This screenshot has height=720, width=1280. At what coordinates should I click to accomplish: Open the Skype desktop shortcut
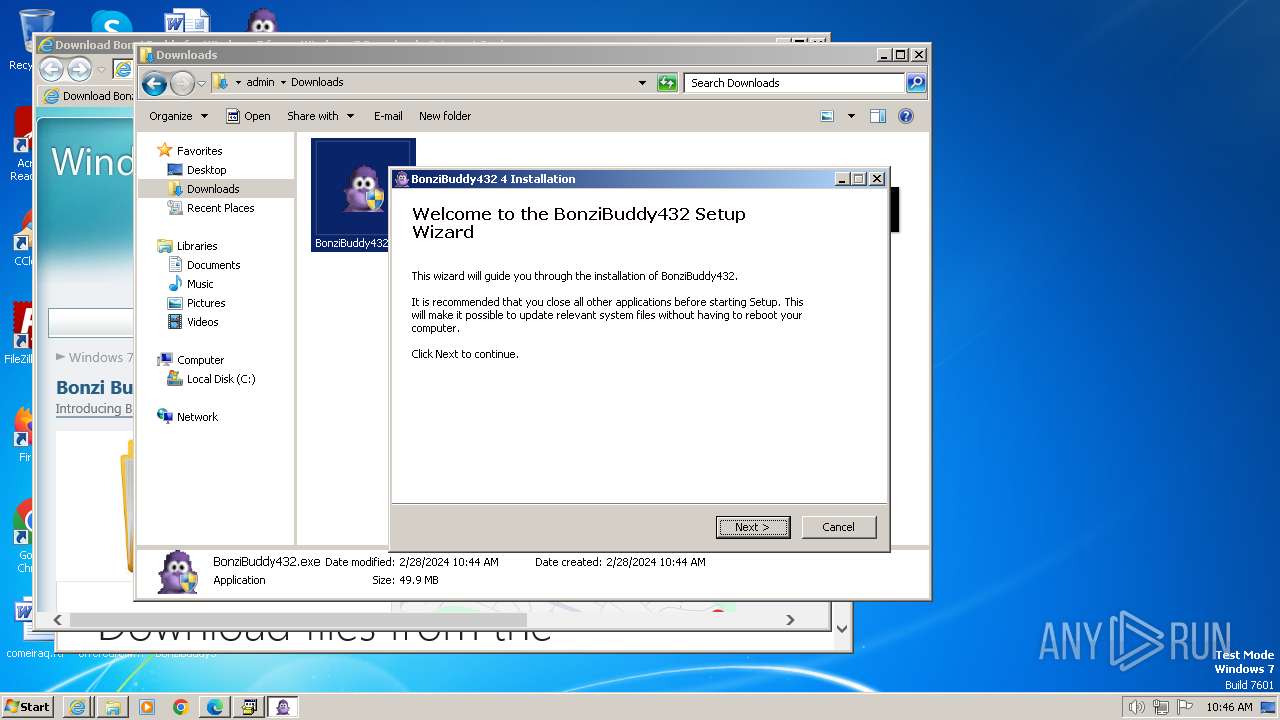[x=110, y=24]
